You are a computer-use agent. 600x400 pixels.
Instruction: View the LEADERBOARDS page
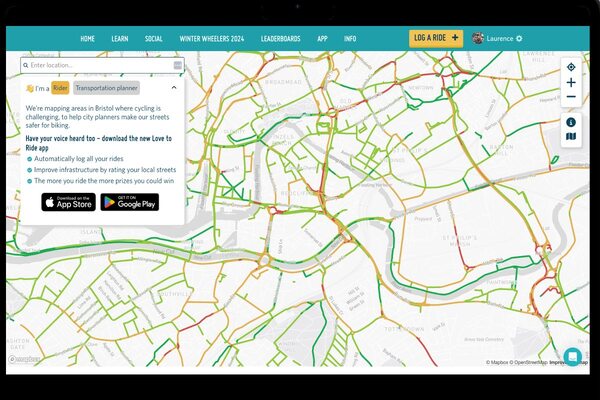[280, 39]
